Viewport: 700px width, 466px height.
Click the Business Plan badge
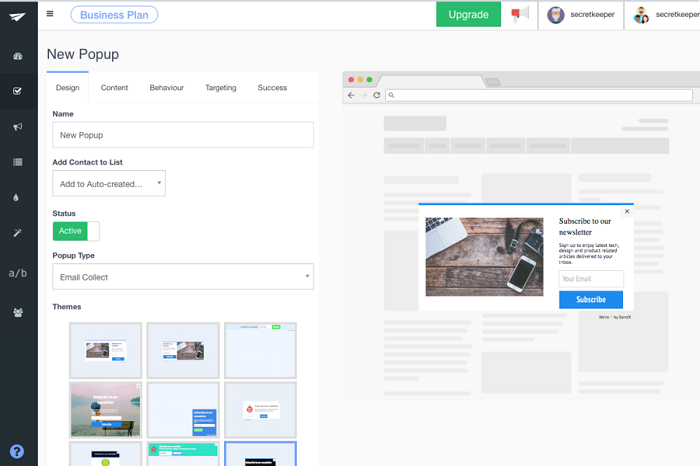[x=114, y=15]
